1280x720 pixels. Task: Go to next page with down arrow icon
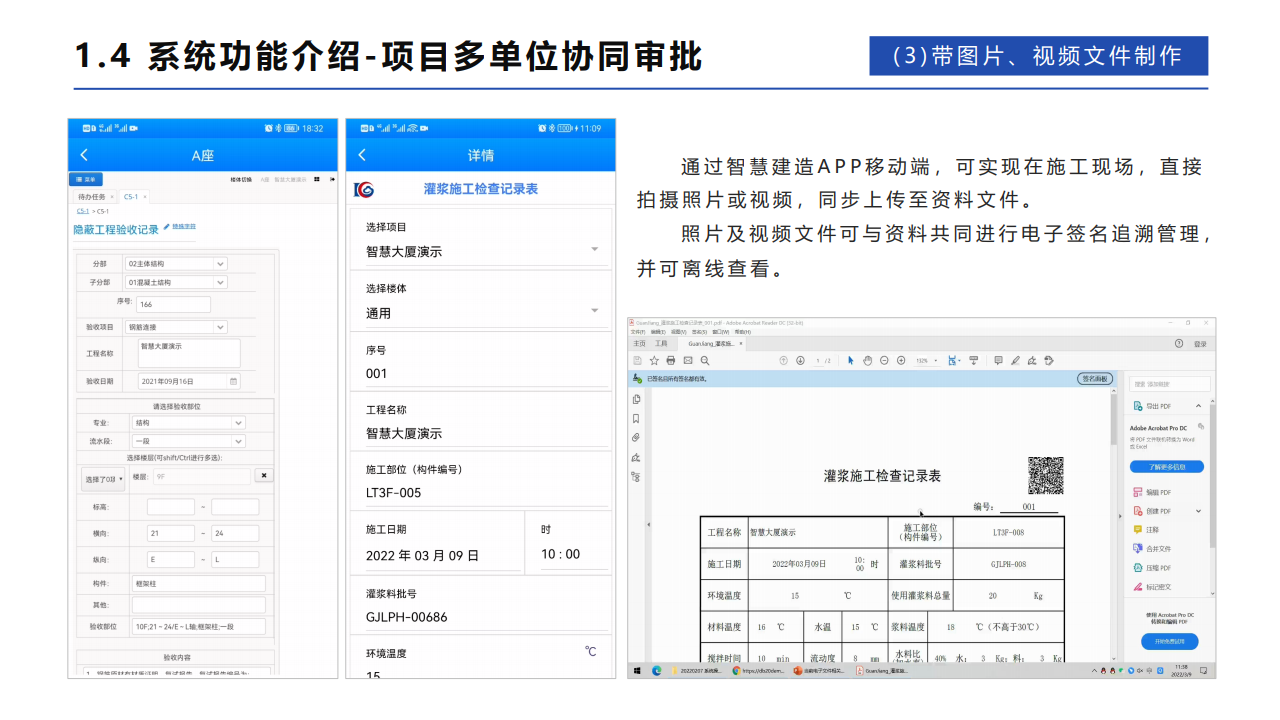800,360
